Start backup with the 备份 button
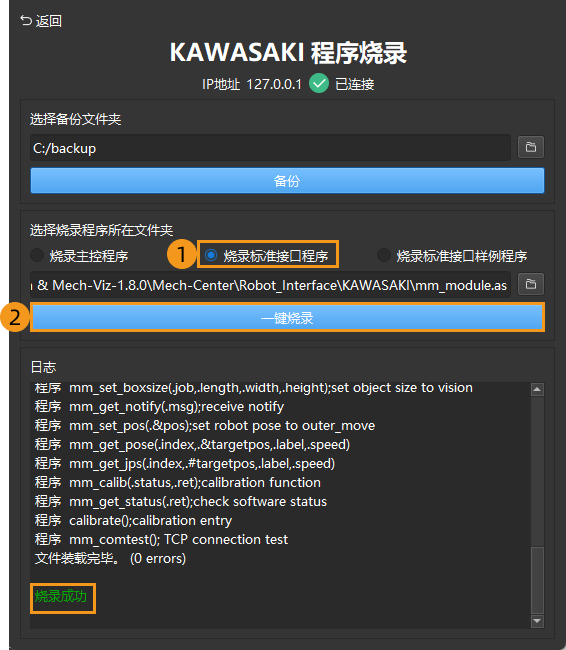The height and width of the screenshot is (650, 566). coord(287,180)
